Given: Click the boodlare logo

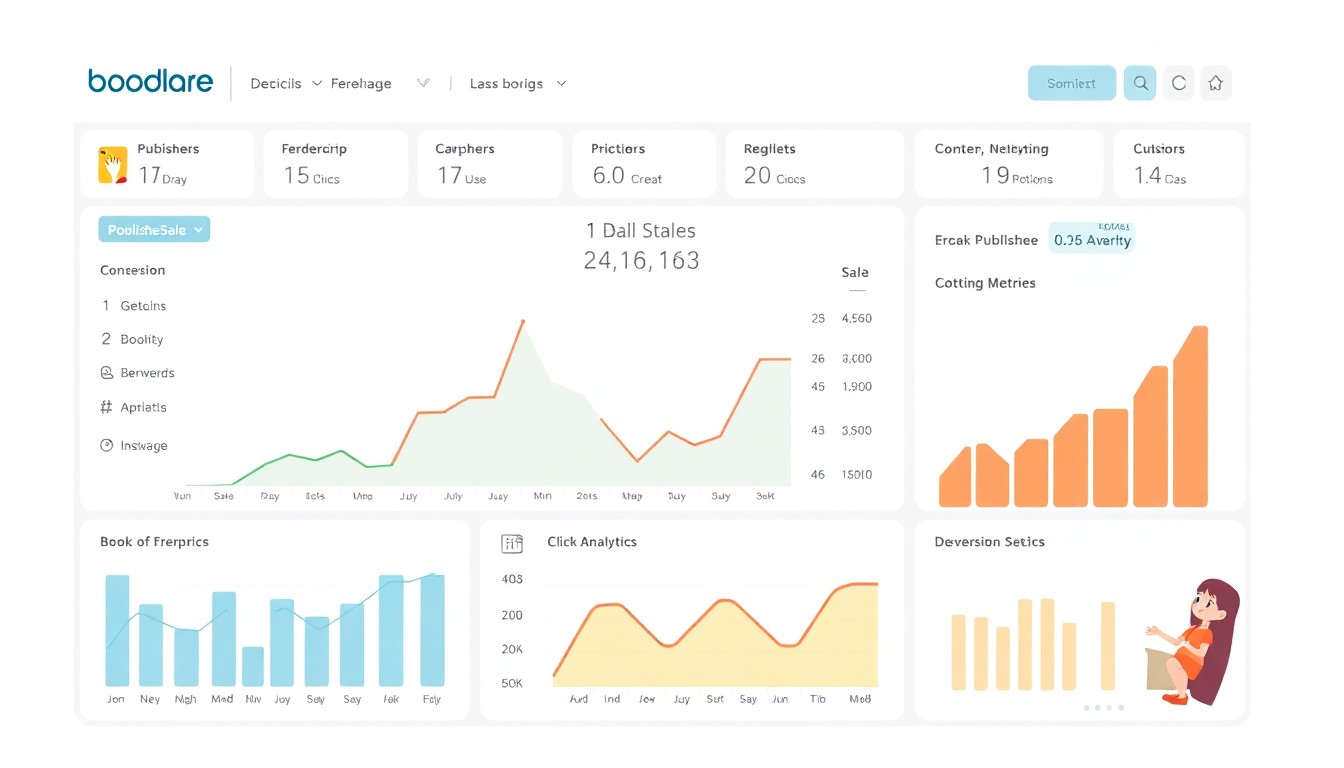Looking at the screenshot, I should (x=150, y=81).
